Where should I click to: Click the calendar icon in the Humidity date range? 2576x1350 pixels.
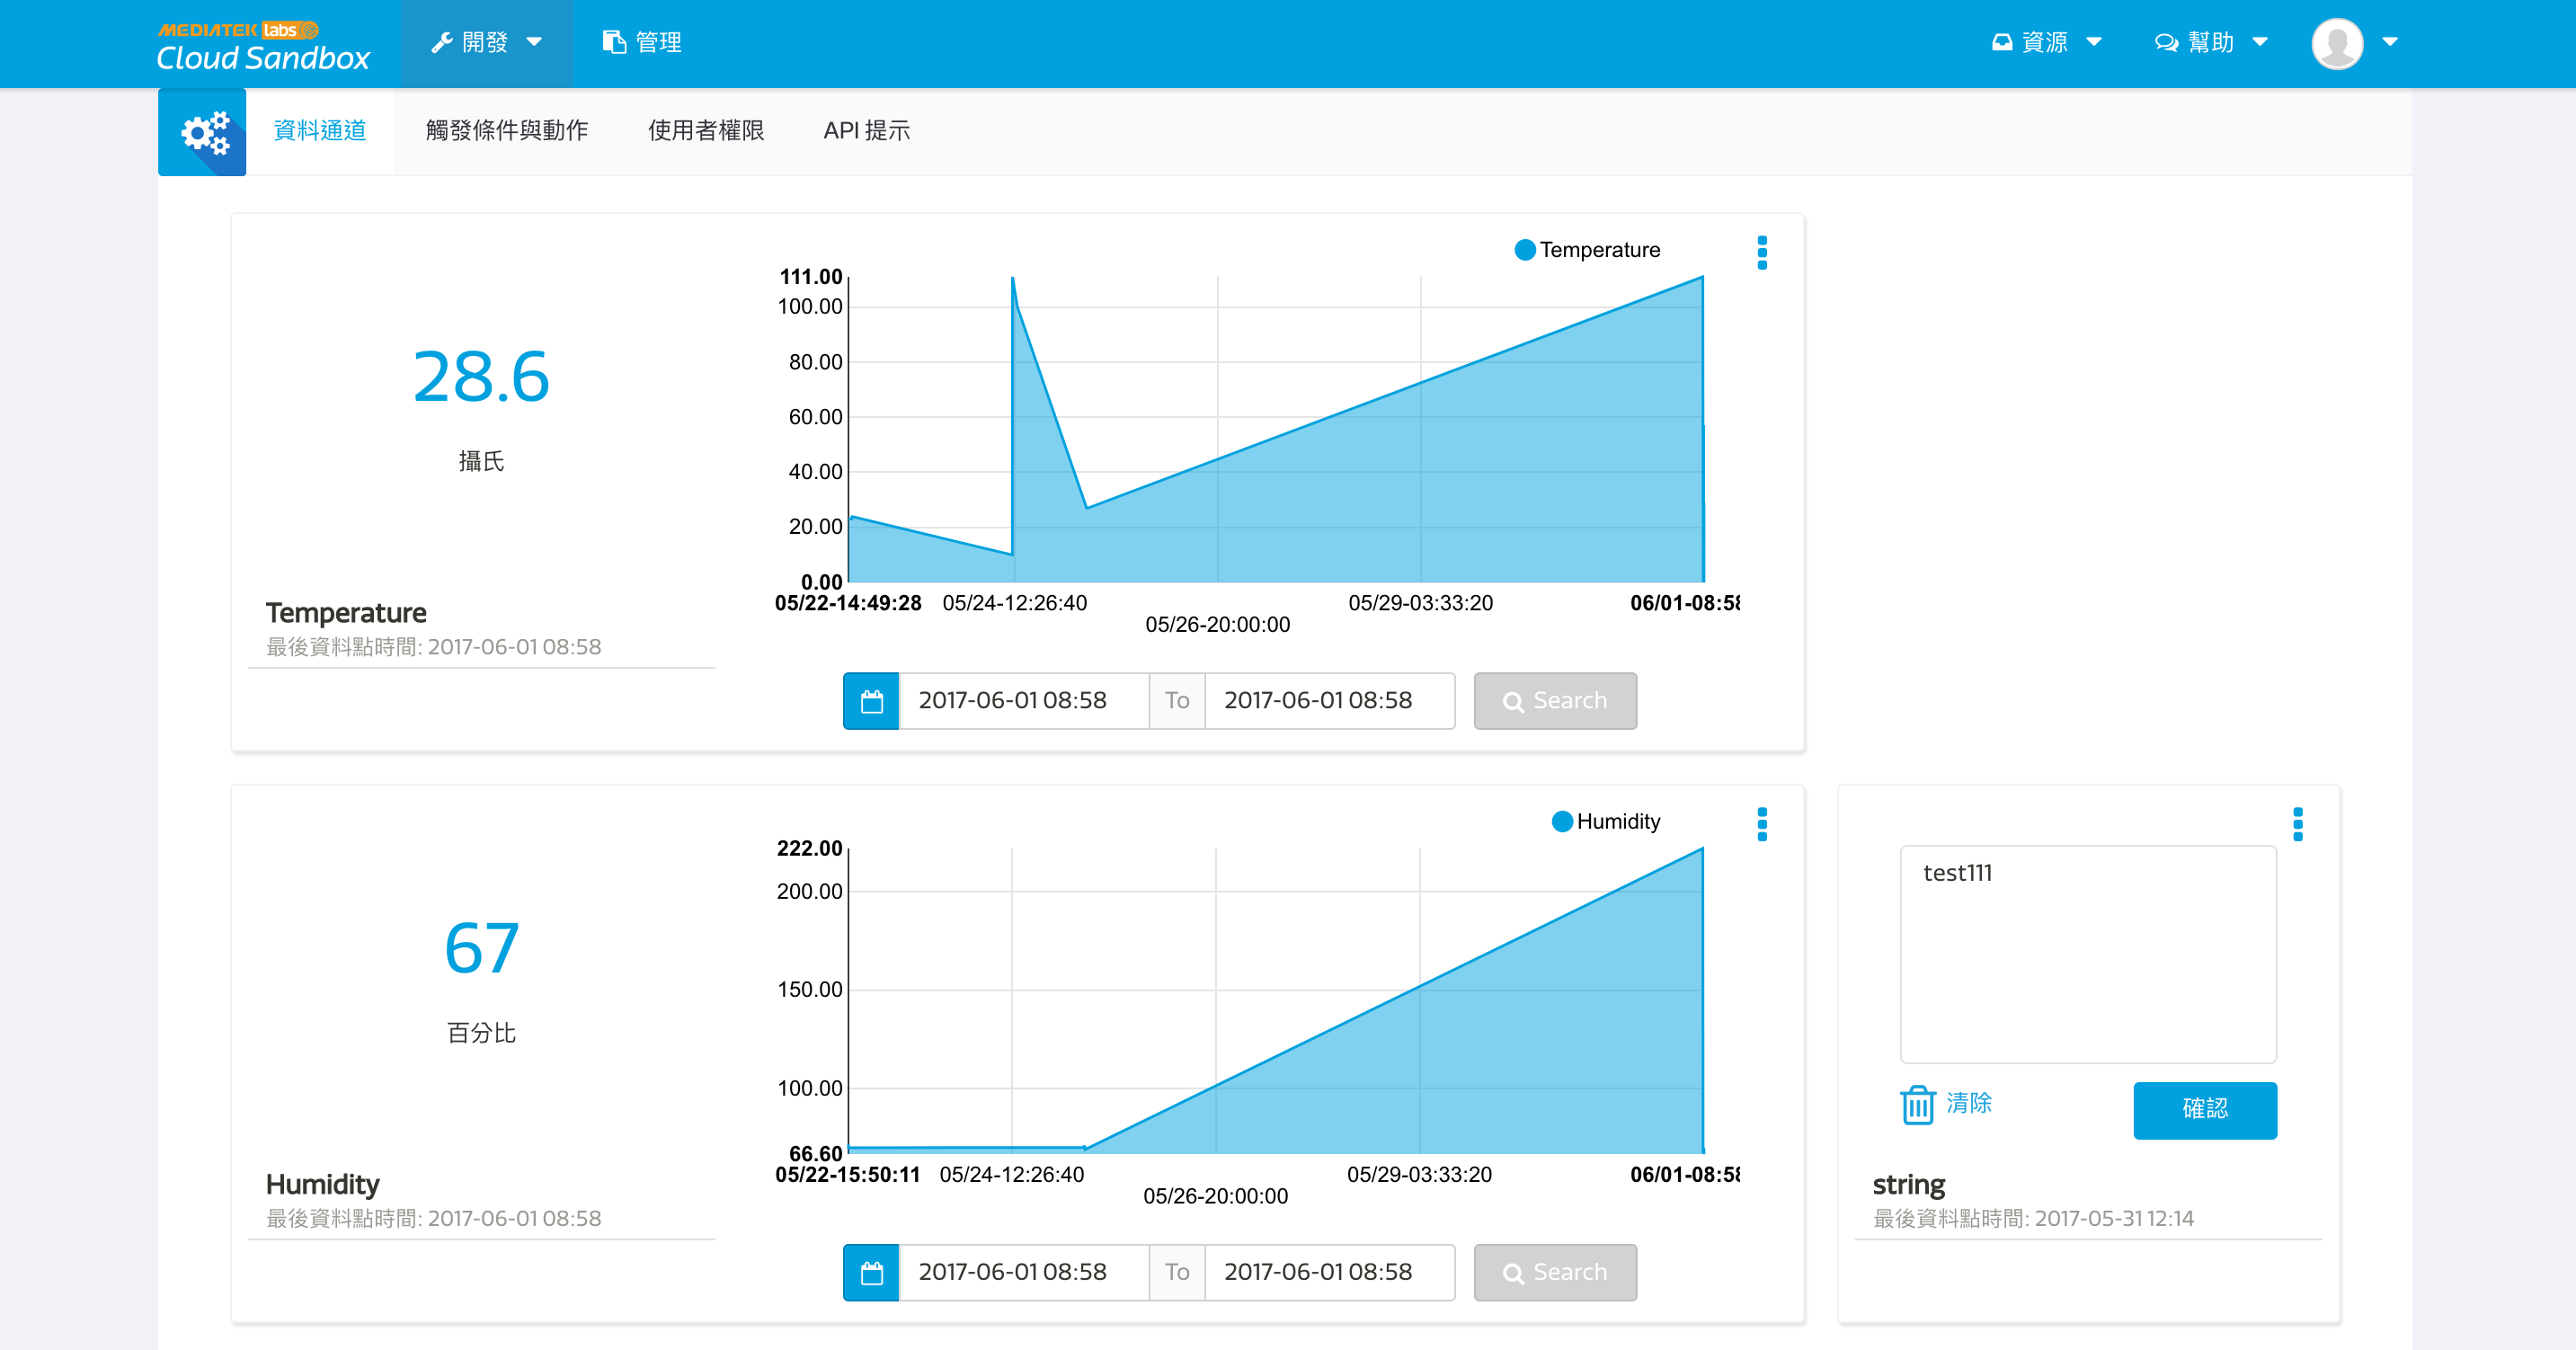pyautogui.click(x=871, y=1272)
